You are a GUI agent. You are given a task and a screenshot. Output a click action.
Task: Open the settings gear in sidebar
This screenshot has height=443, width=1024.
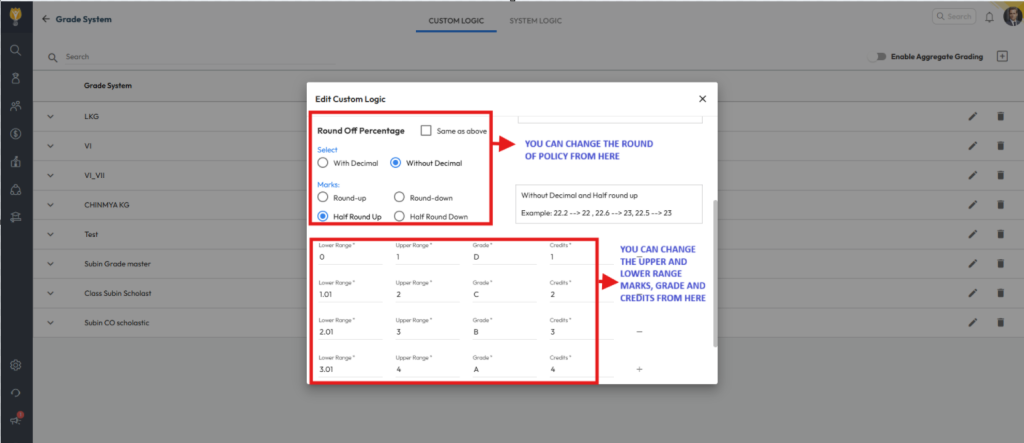[16, 365]
